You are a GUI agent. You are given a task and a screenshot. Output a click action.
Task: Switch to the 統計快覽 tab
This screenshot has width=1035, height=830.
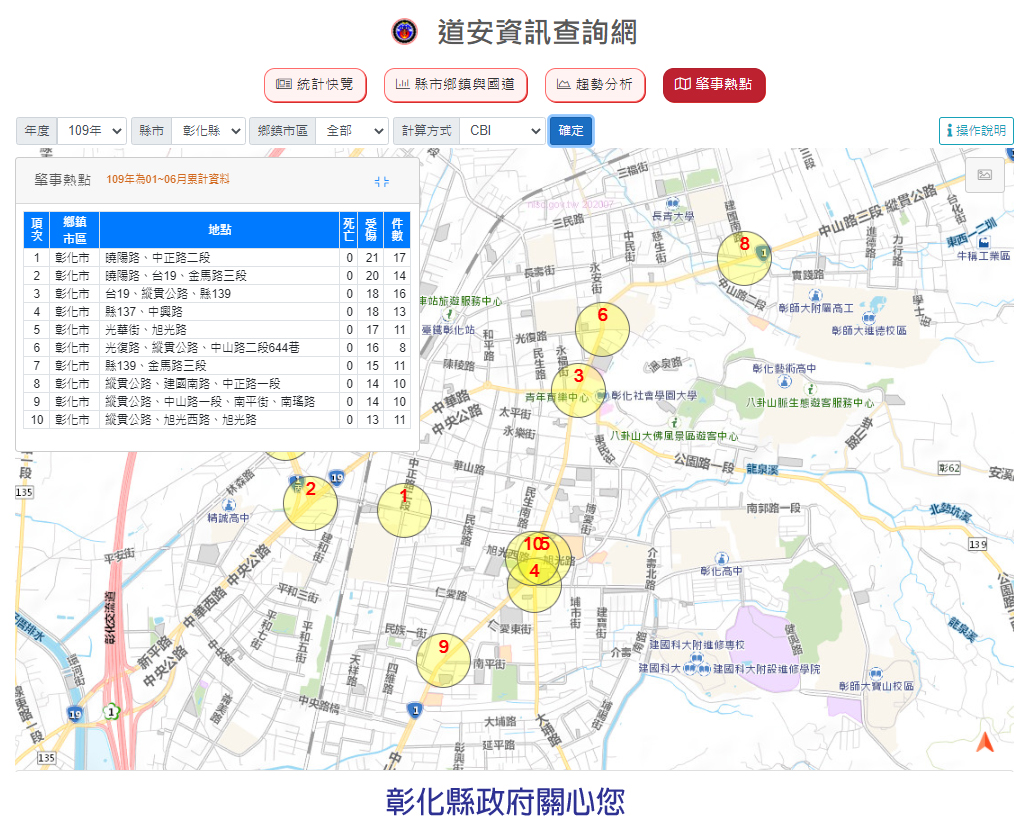(315, 85)
